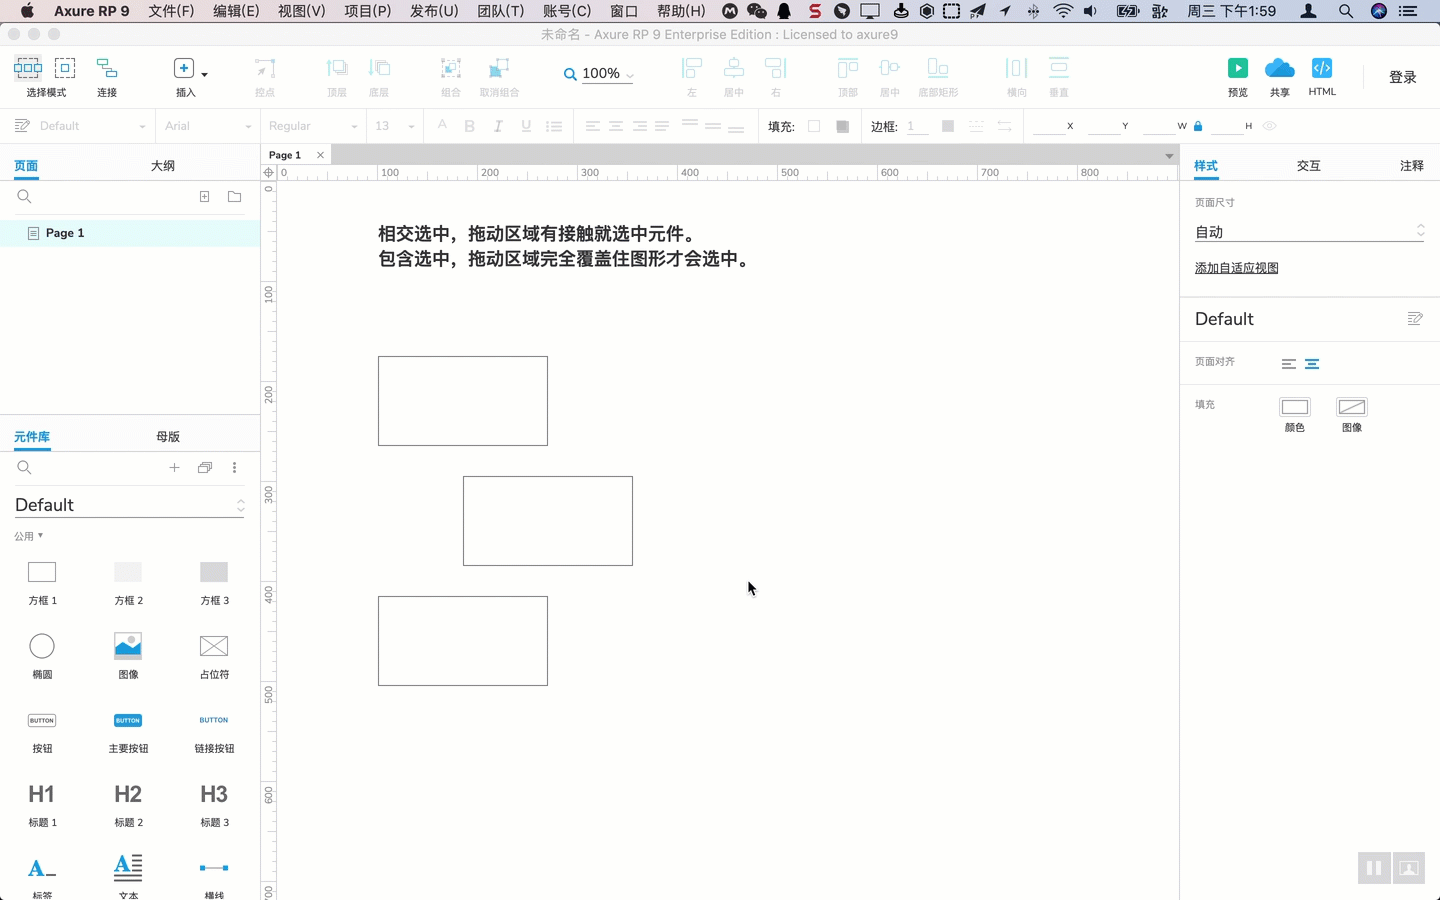Image resolution: width=1440 pixels, height=900 pixels.
Task: Open the 页面尺寸 自动 dropdown
Action: [x=1309, y=232]
